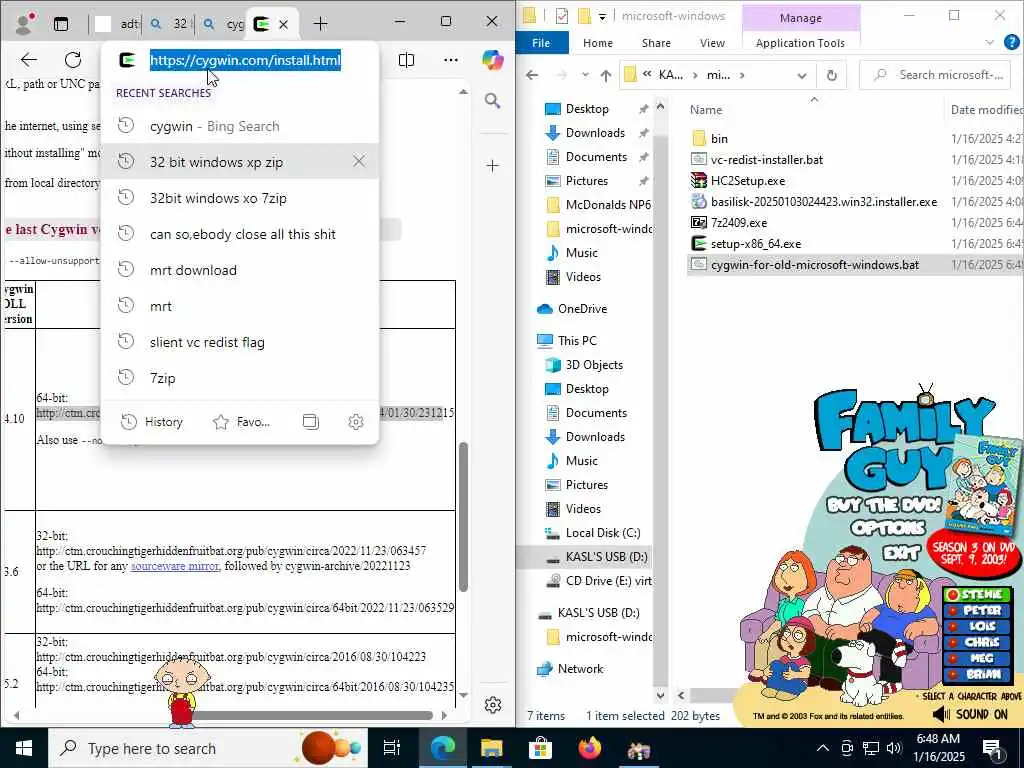The height and width of the screenshot is (768, 1024).
Task: Open Edge split screen icon
Action: 406,60
